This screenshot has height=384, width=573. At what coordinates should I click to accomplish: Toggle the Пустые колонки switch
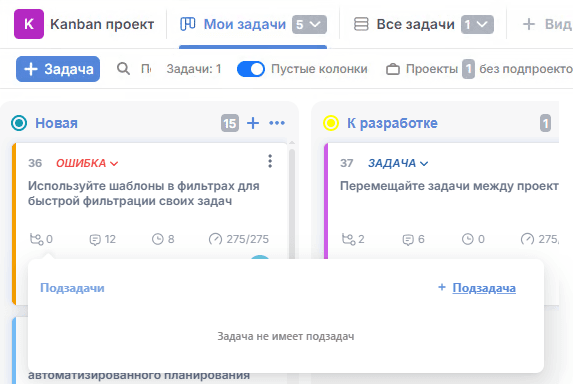[251, 69]
